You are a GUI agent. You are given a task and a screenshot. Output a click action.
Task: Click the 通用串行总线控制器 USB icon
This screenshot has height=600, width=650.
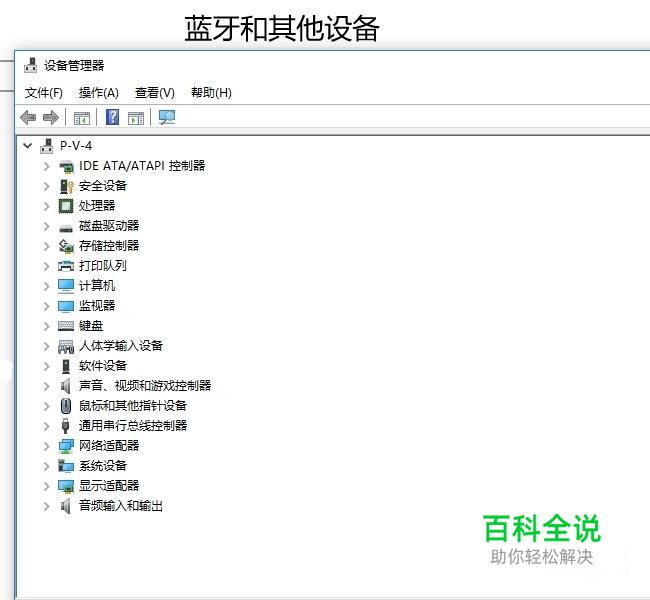tap(65, 426)
